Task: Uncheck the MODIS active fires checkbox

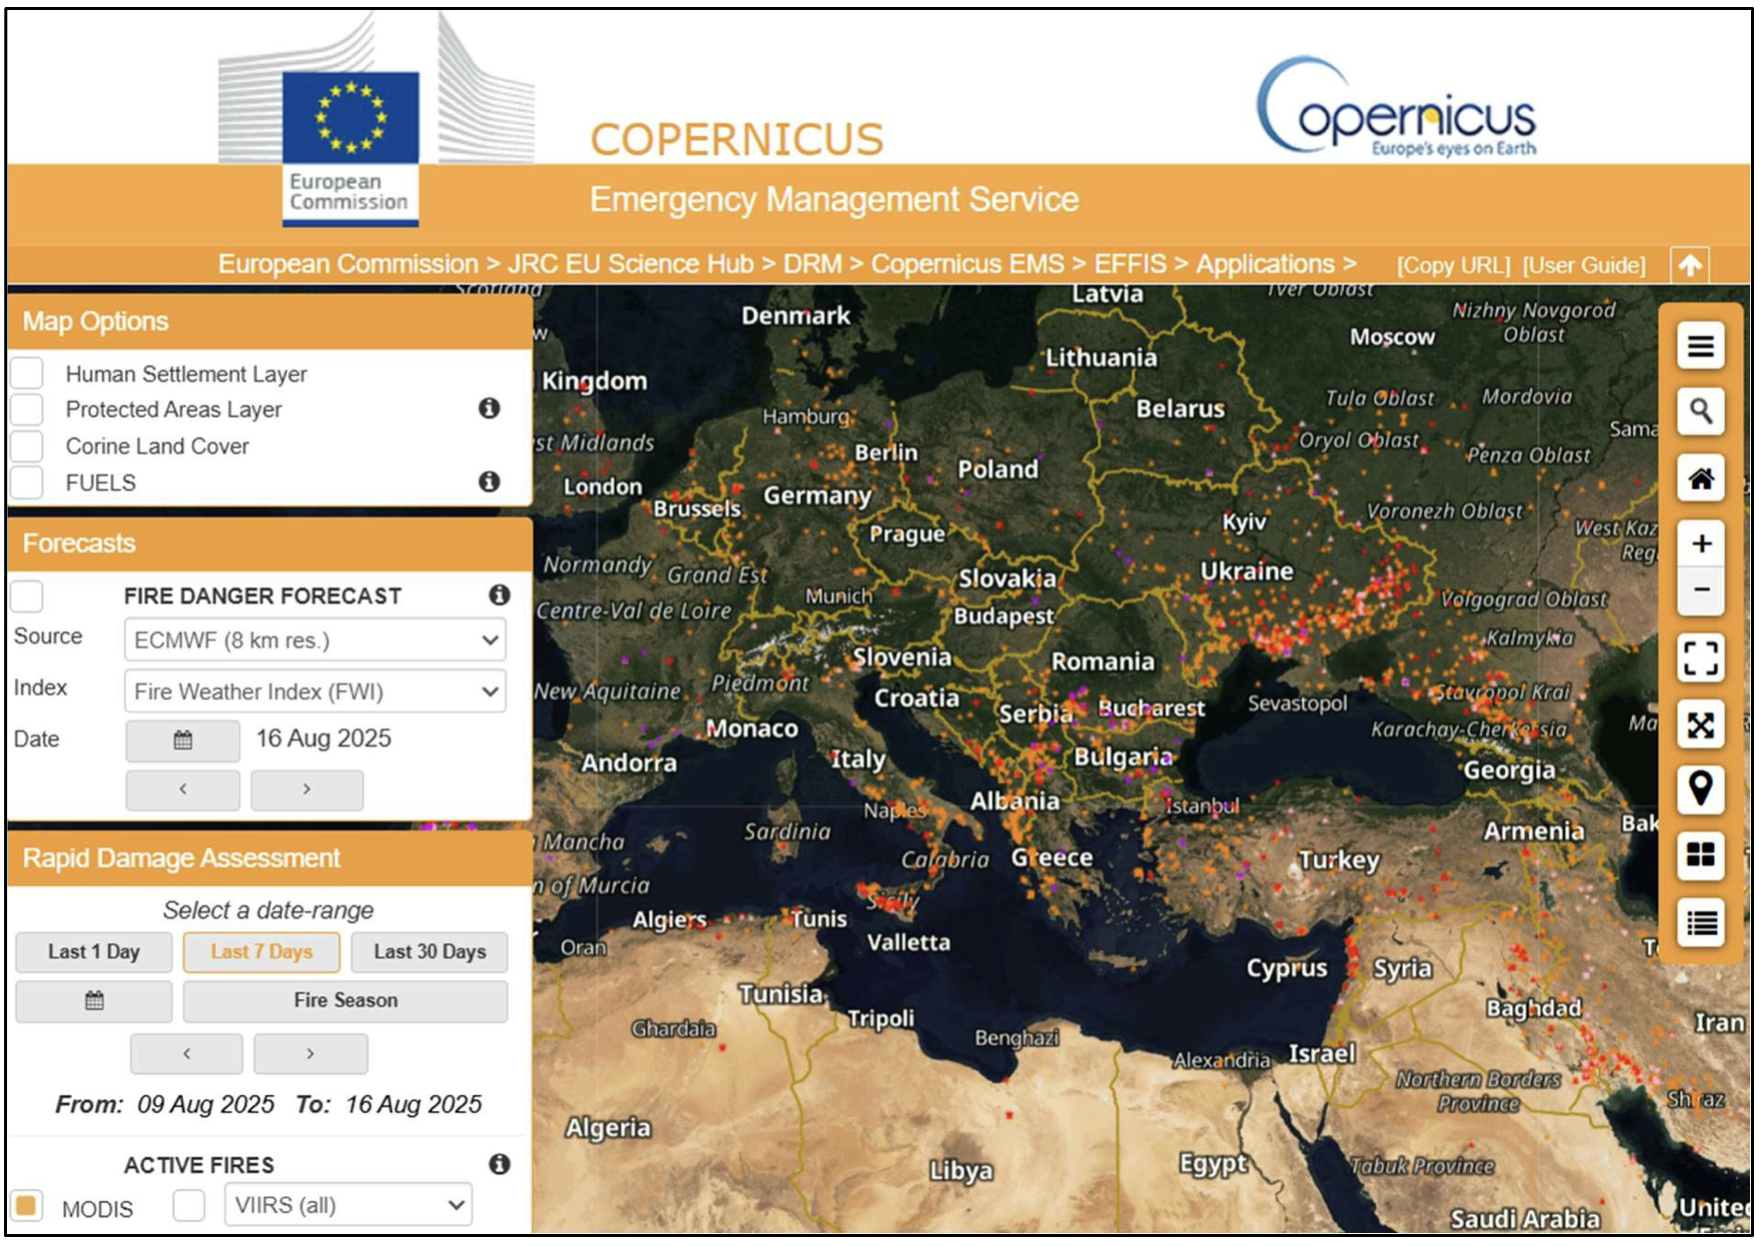Action: (x=28, y=1205)
